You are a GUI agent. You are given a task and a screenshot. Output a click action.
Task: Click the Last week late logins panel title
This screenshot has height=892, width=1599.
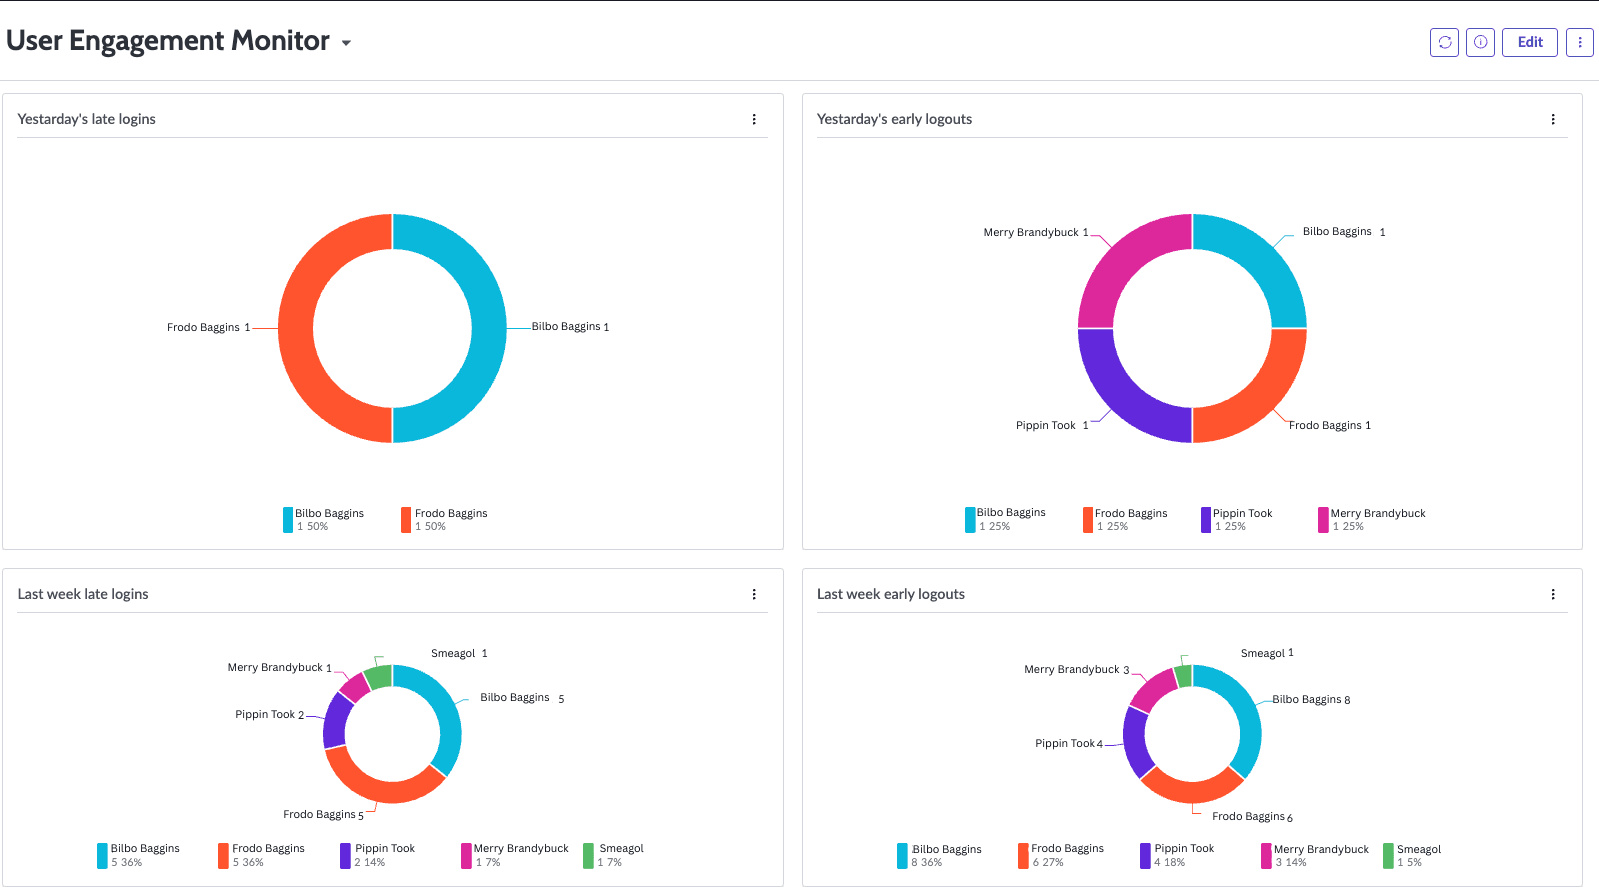coord(83,594)
